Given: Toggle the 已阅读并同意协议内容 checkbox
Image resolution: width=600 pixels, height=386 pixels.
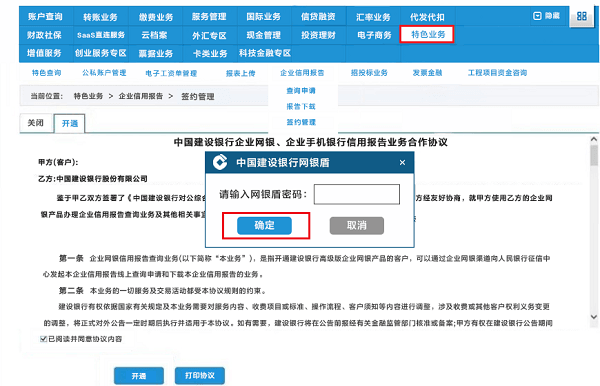Looking at the screenshot, I should (x=43, y=339).
